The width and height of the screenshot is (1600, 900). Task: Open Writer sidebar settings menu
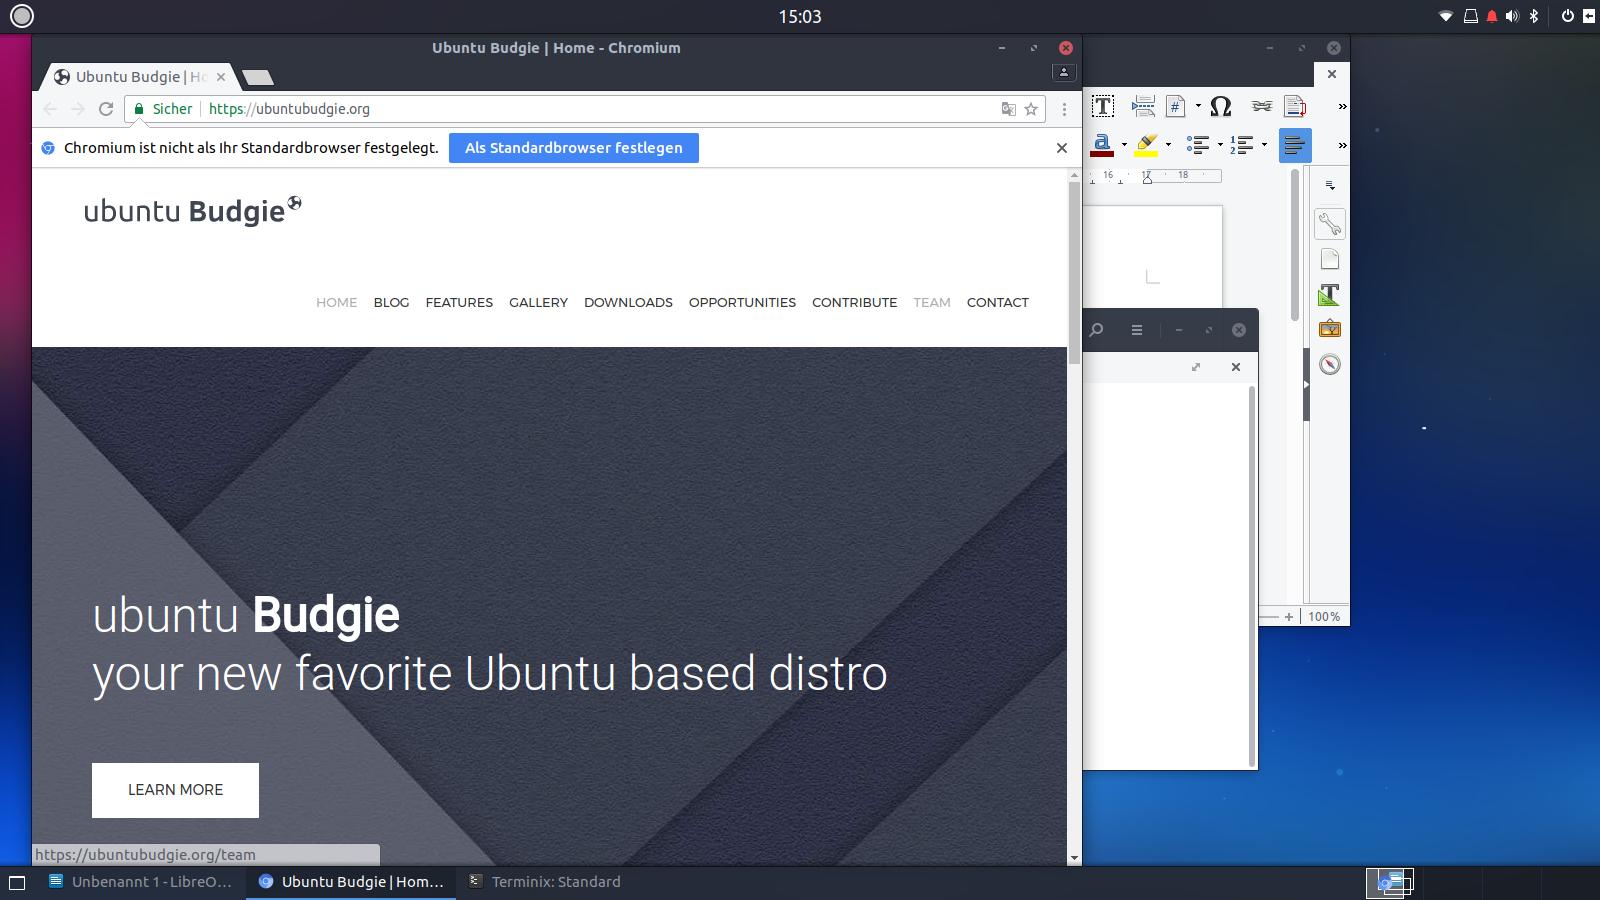tap(1330, 186)
